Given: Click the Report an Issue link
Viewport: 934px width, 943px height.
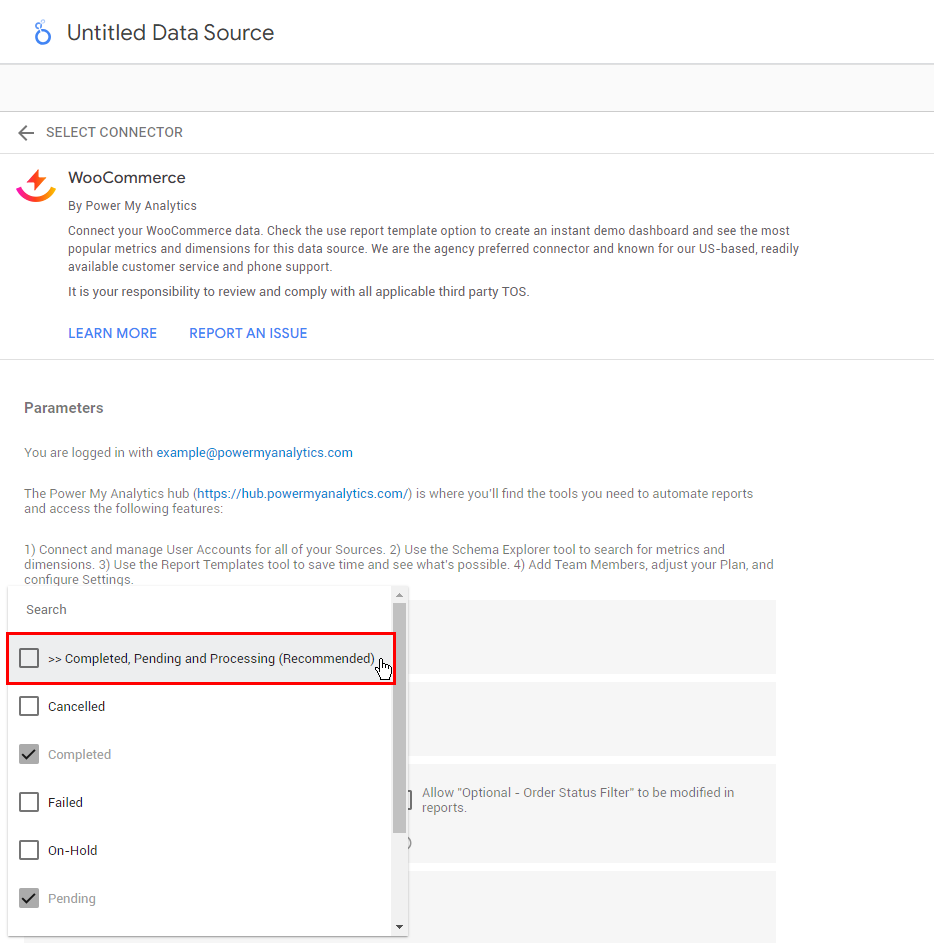Looking at the screenshot, I should click(x=248, y=333).
